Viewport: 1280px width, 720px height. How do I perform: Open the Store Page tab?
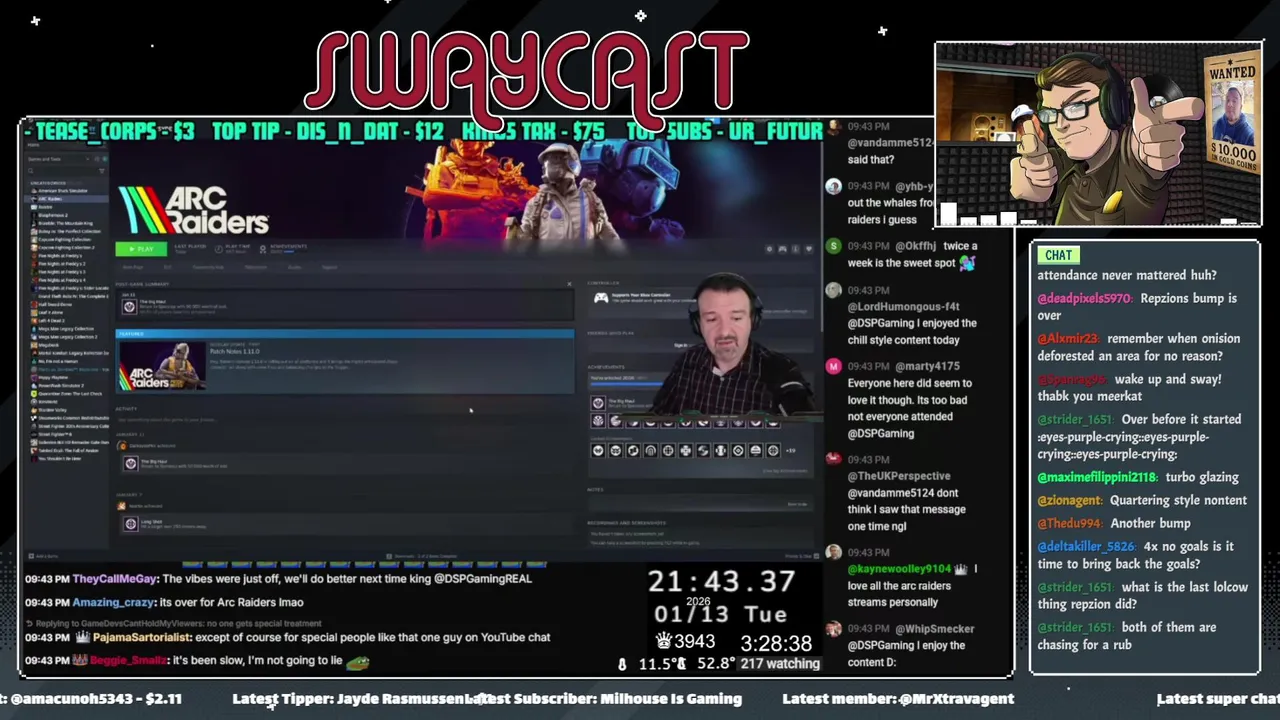[133, 267]
